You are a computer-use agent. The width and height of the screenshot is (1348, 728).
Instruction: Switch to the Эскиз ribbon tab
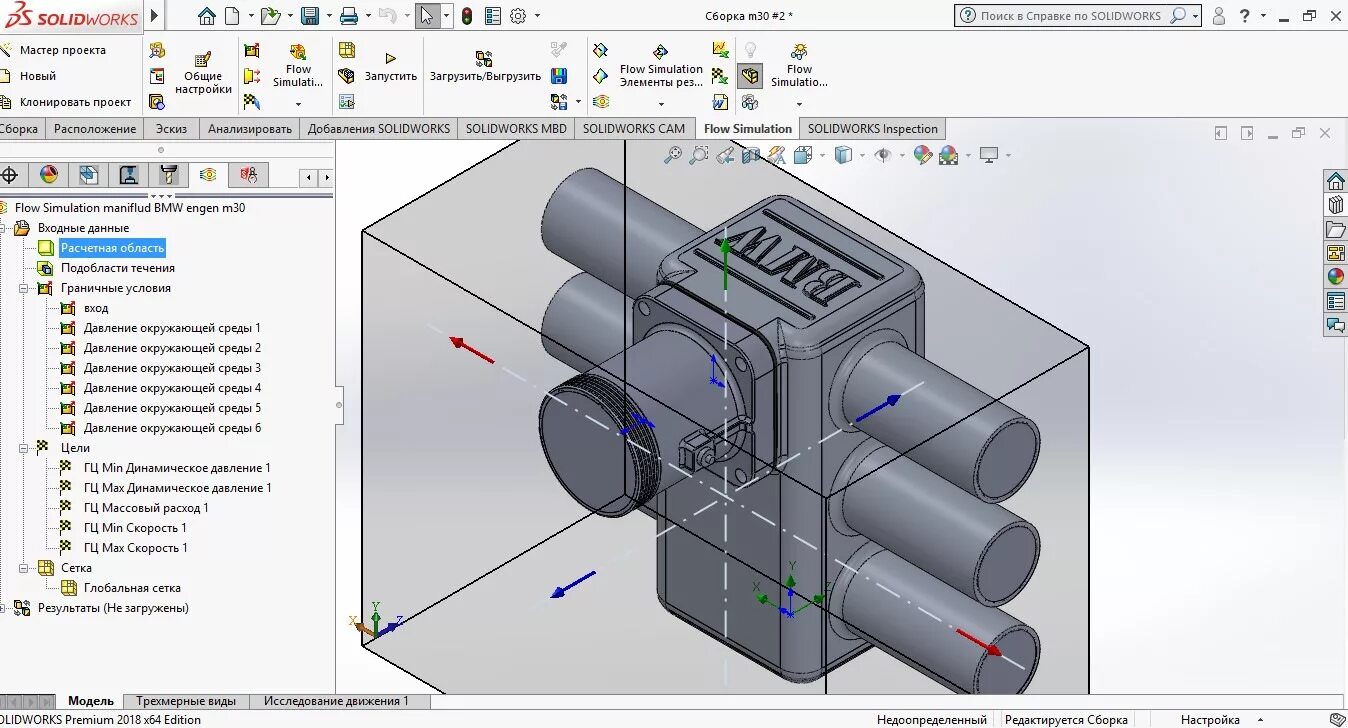coord(171,128)
